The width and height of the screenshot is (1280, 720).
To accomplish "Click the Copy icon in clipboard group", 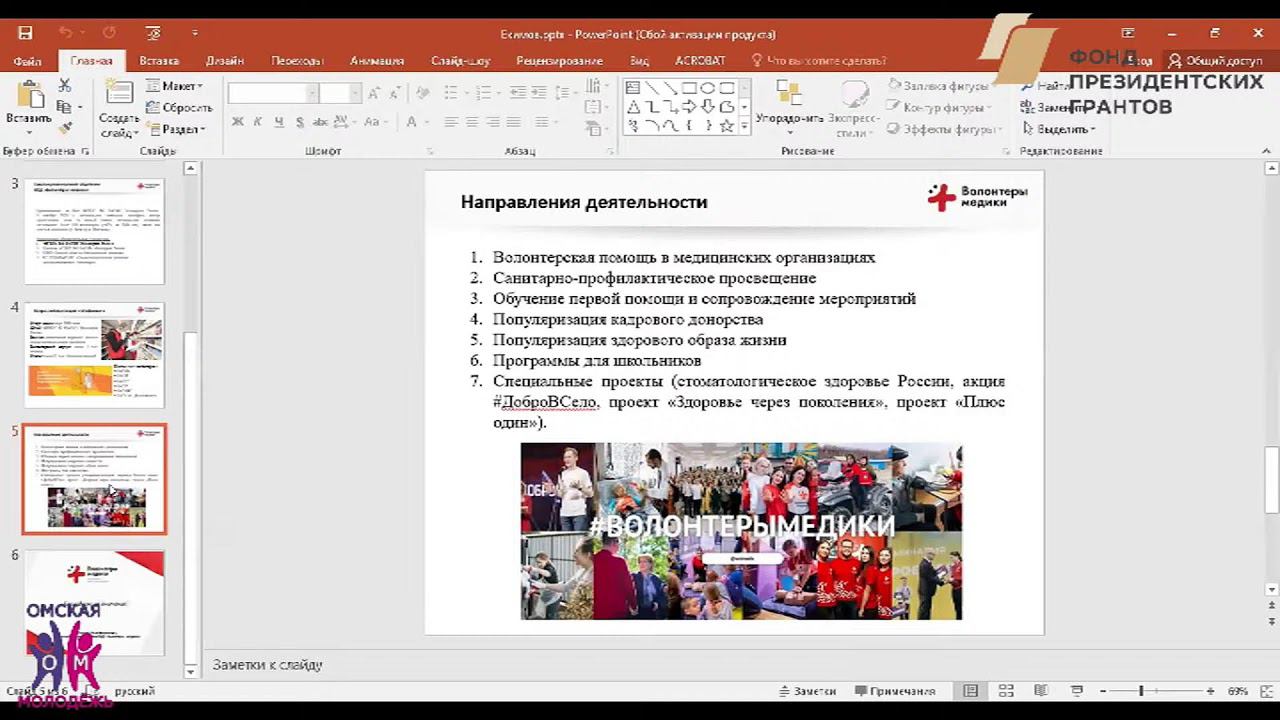I will click(x=65, y=107).
